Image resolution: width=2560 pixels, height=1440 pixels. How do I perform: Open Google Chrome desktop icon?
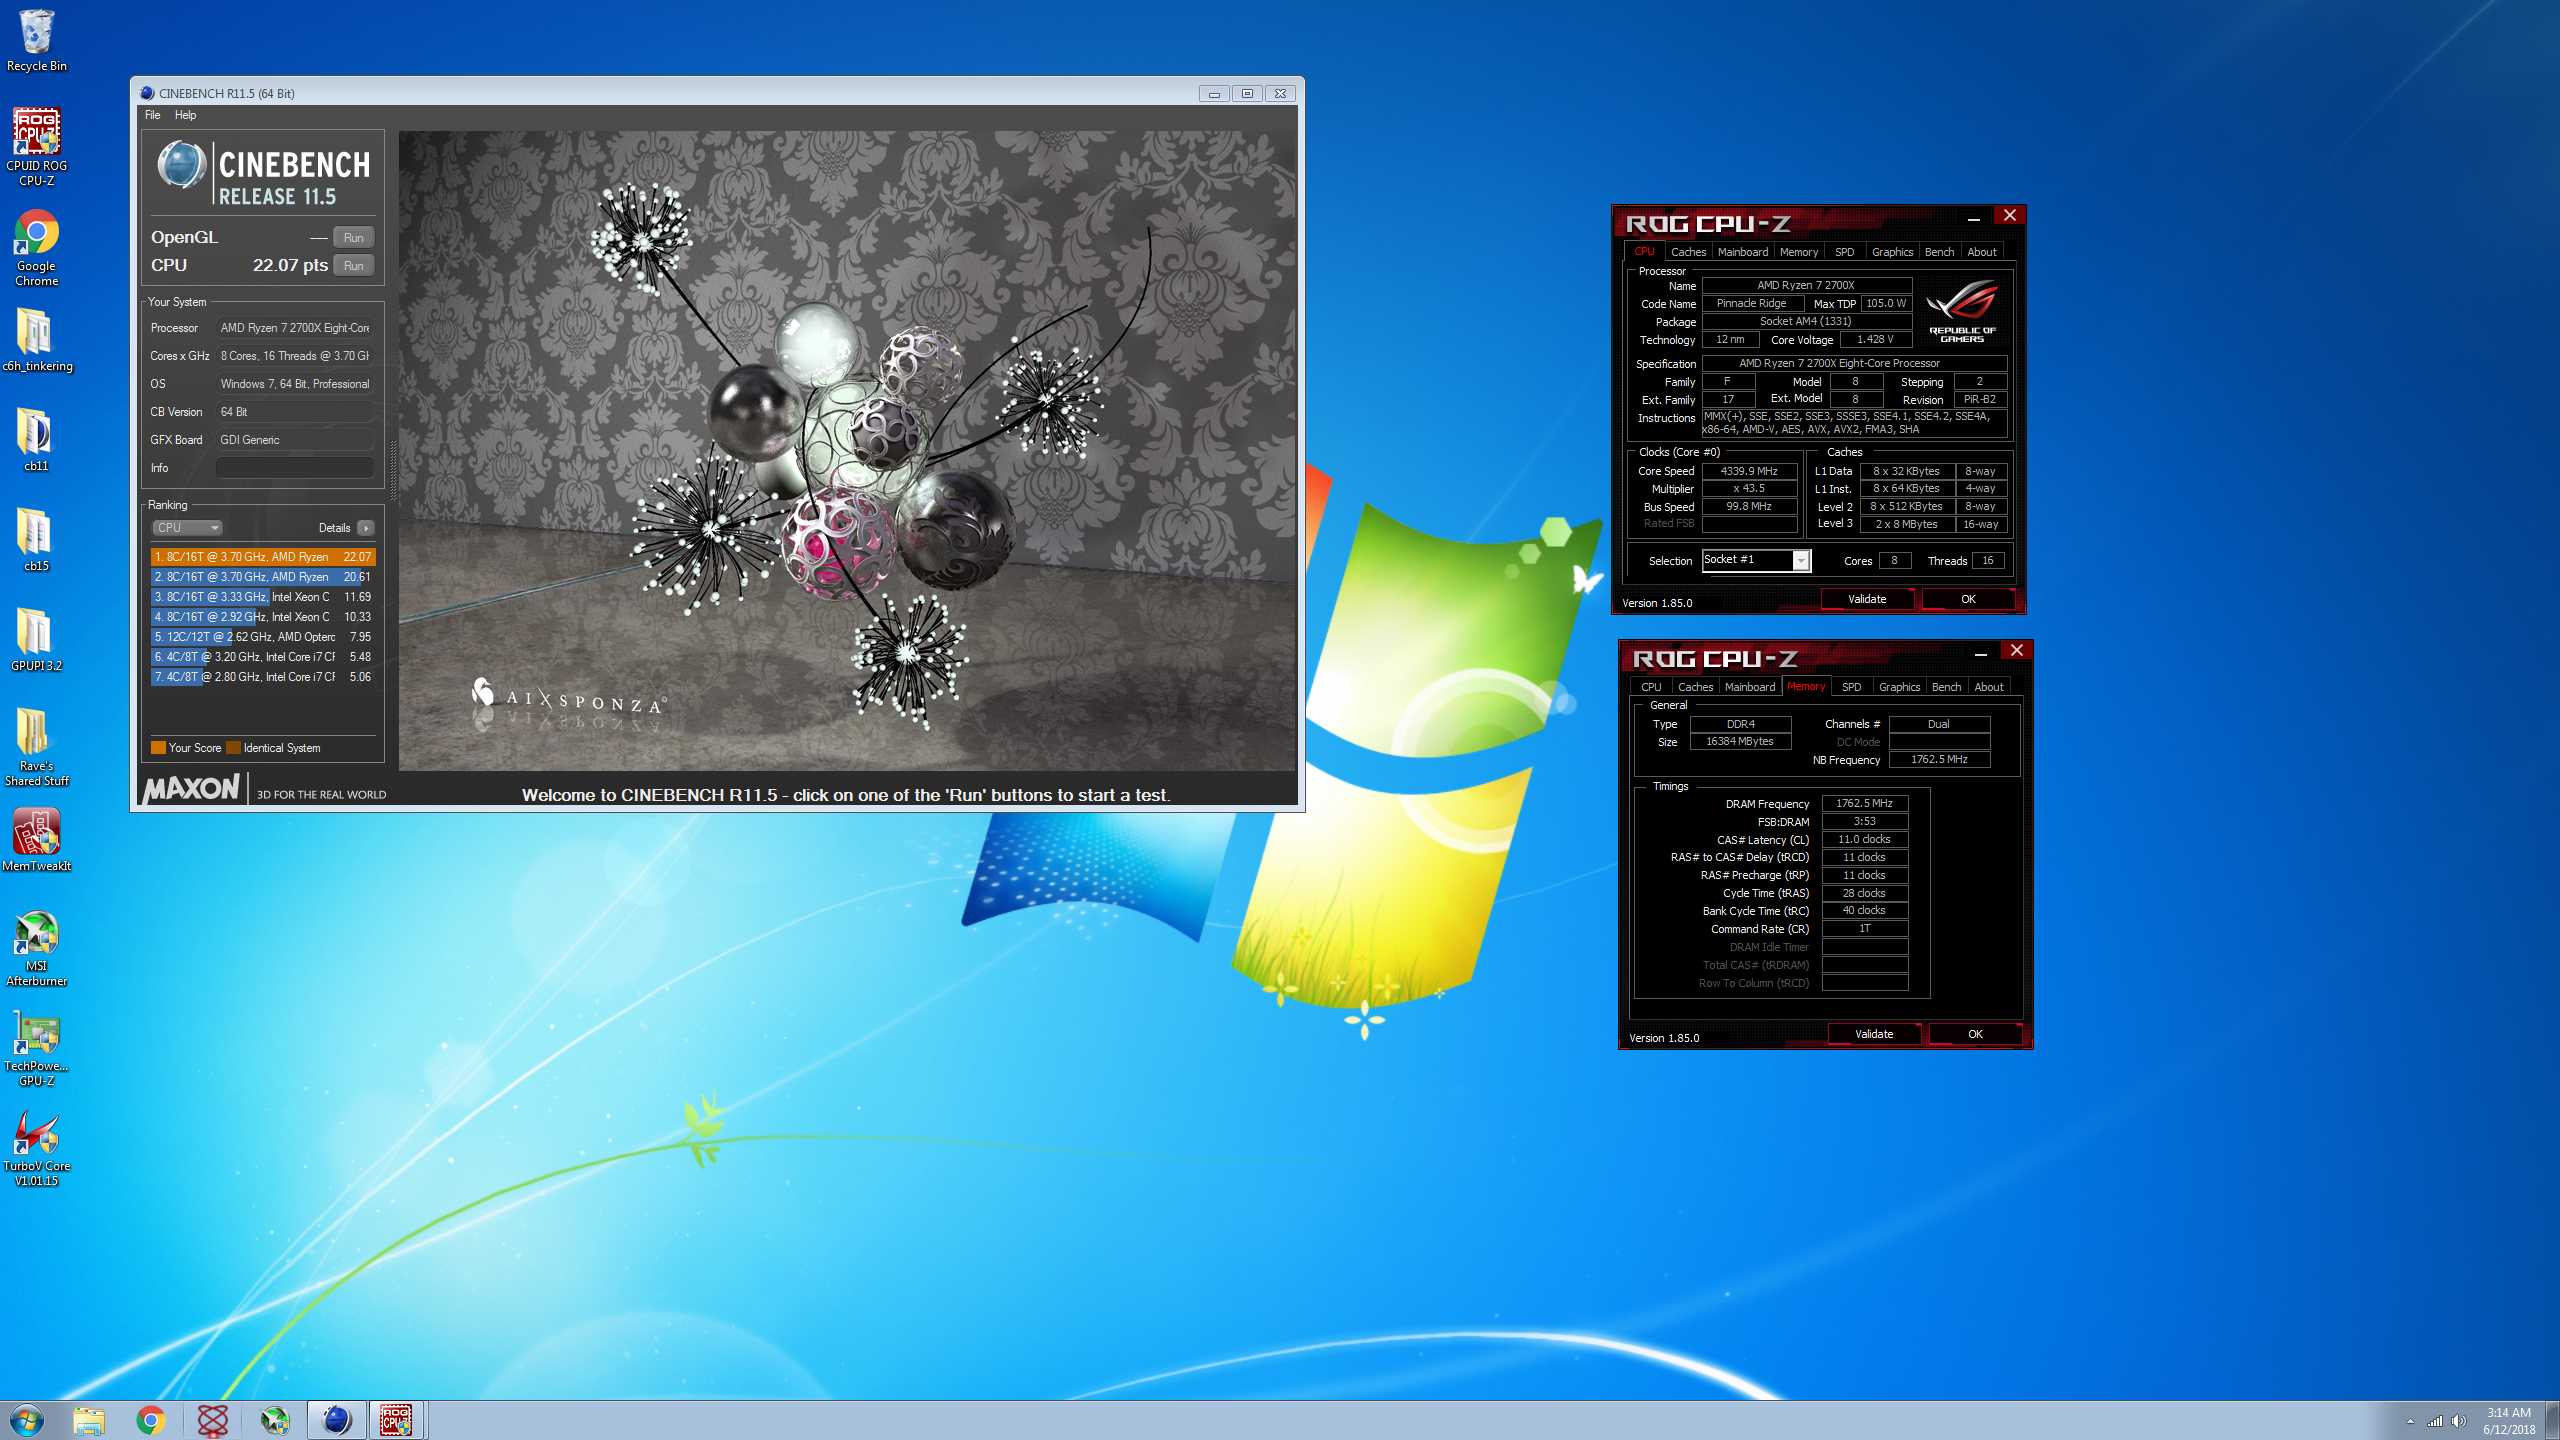coord(37,248)
